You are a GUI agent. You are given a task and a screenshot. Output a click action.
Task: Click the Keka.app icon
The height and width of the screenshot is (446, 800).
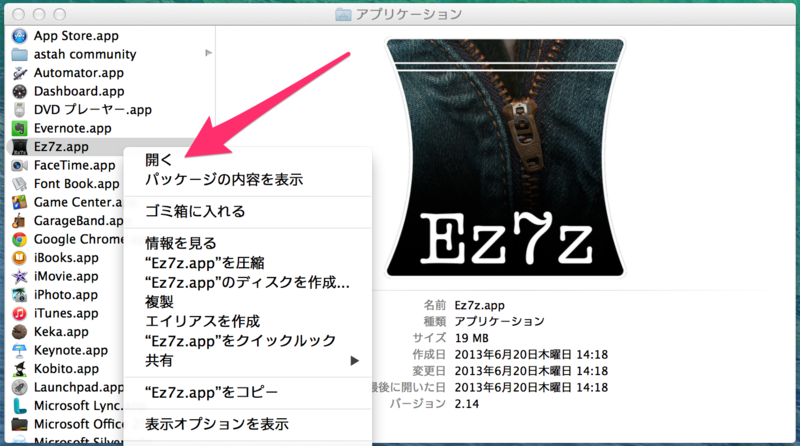[x=19, y=332]
